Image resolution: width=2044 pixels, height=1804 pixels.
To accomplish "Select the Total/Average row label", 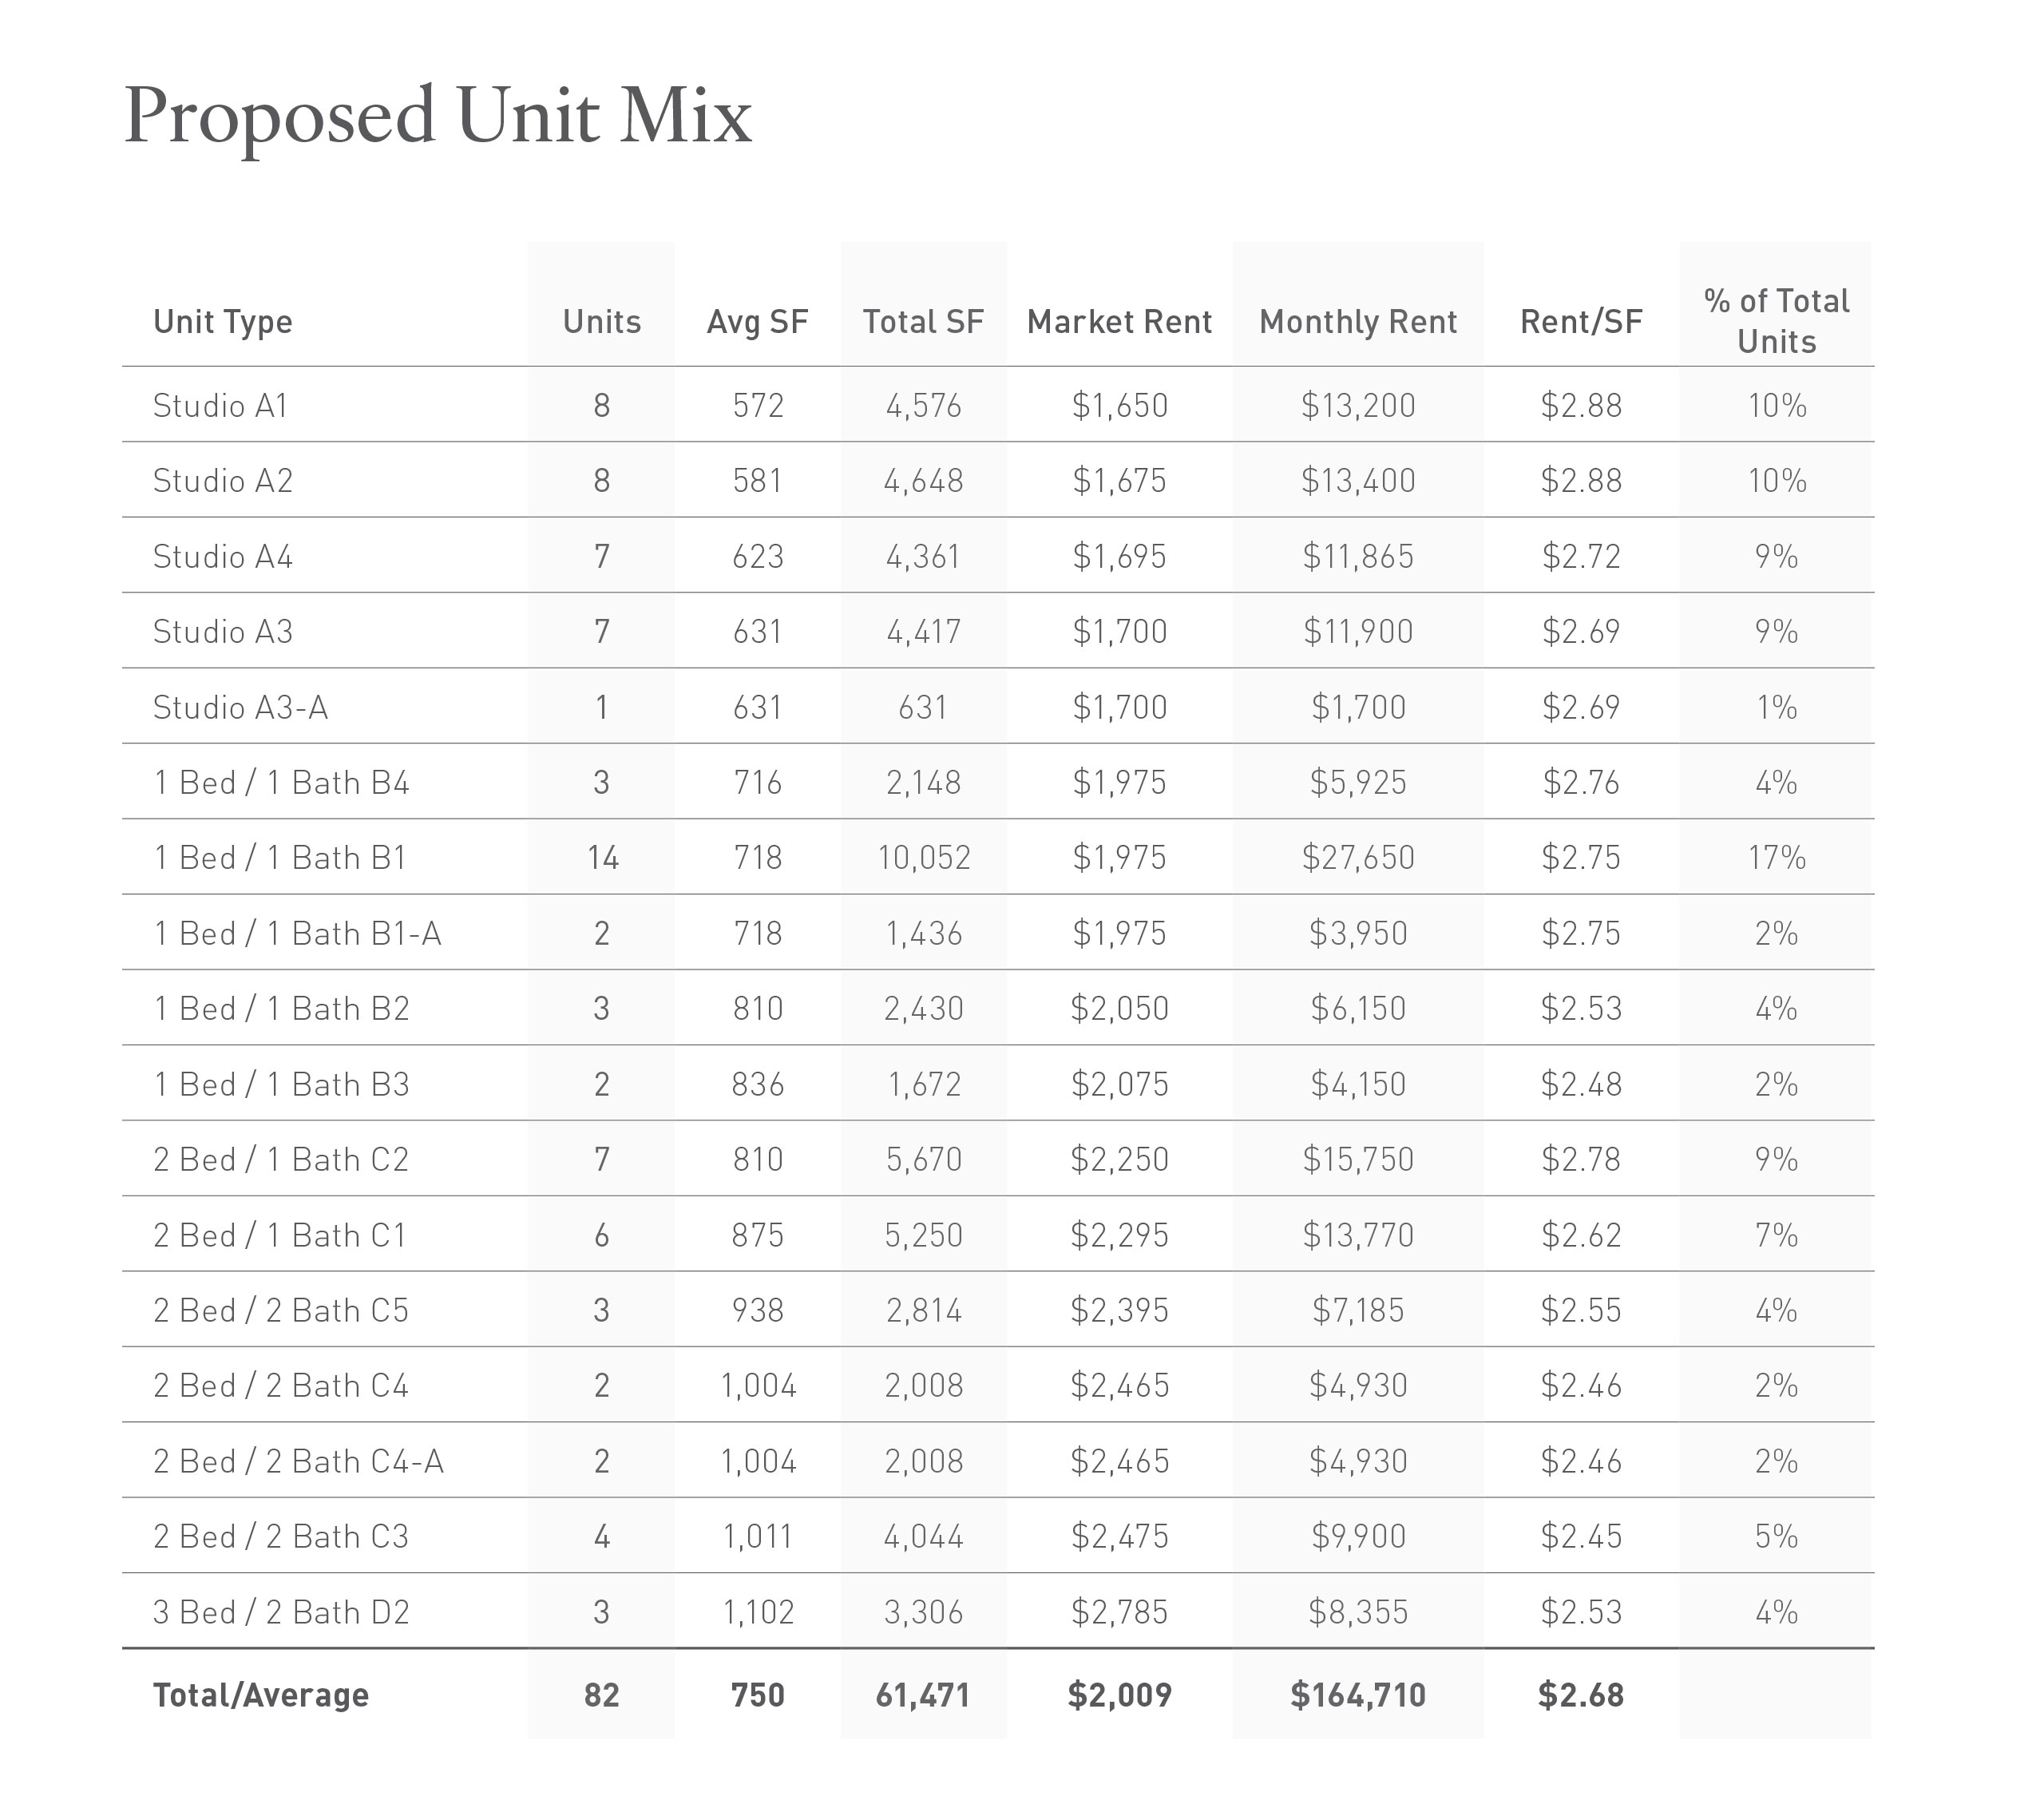I will 261,1695.
